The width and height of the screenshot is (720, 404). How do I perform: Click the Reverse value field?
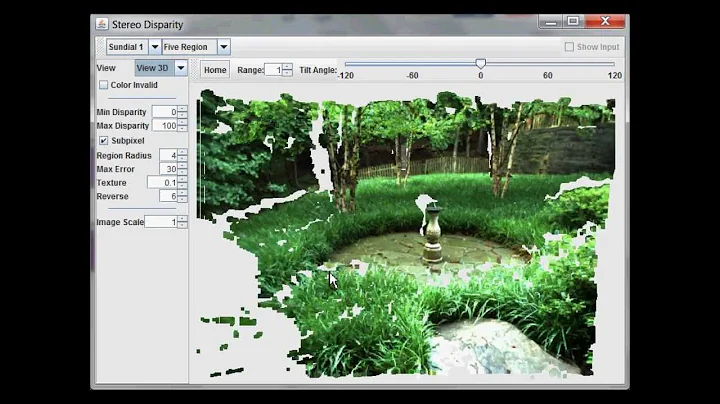[x=168, y=196]
